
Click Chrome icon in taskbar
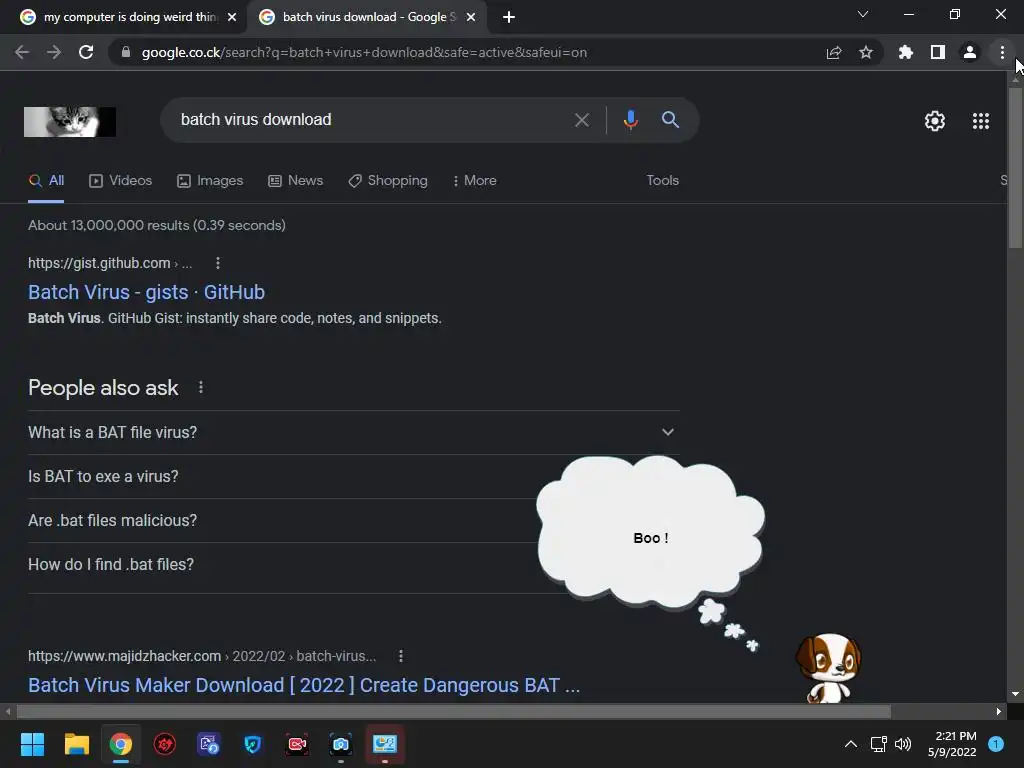click(121, 744)
